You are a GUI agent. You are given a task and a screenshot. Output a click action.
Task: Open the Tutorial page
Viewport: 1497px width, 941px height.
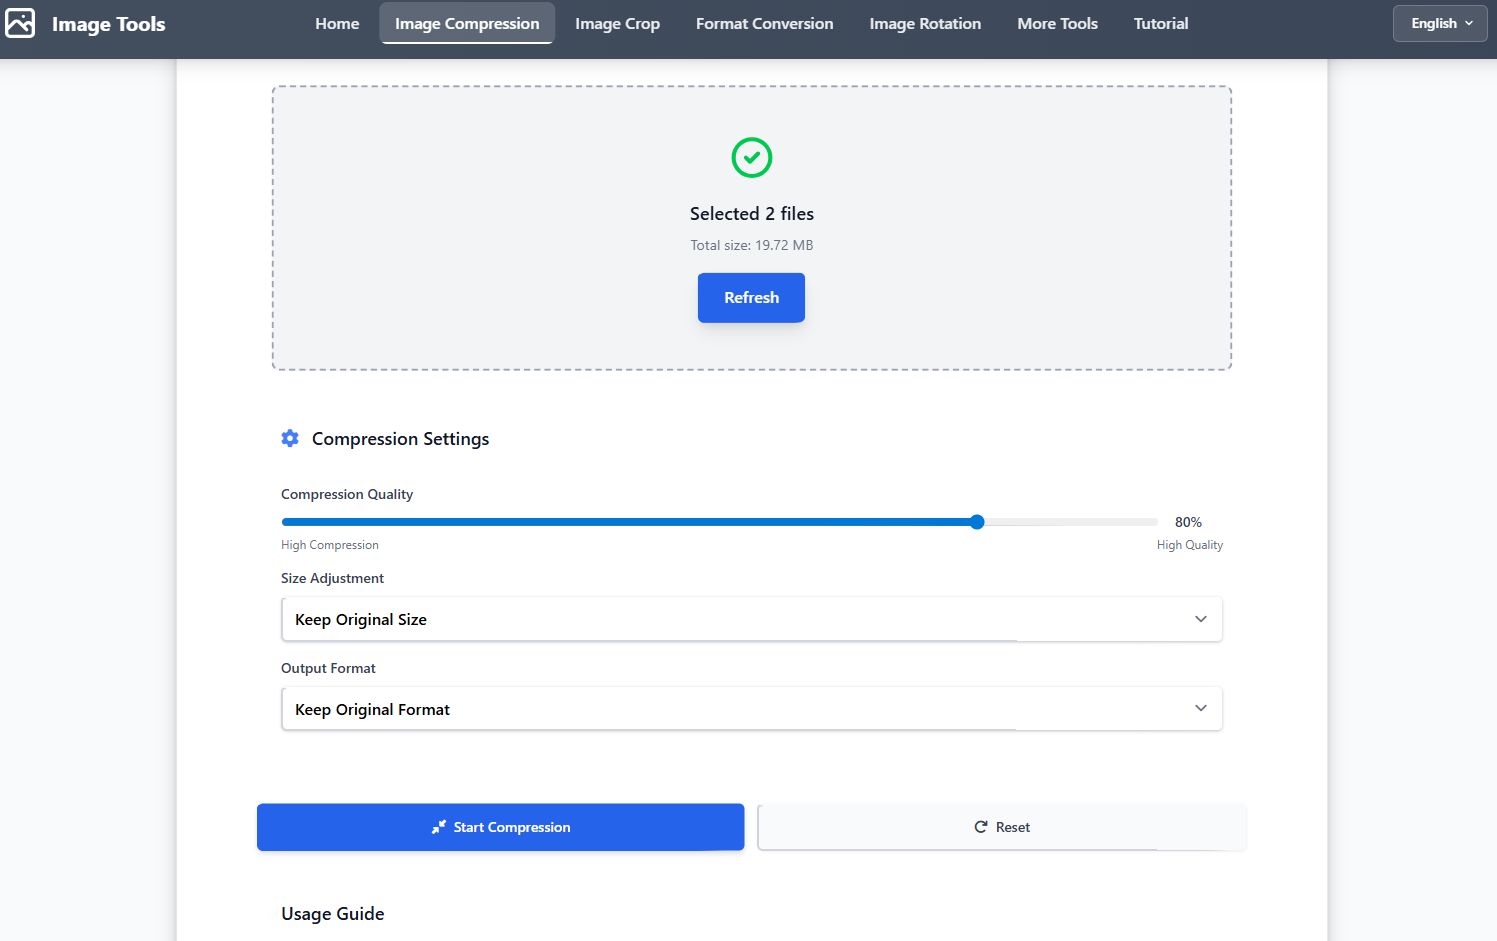click(x=1161, y=23)
